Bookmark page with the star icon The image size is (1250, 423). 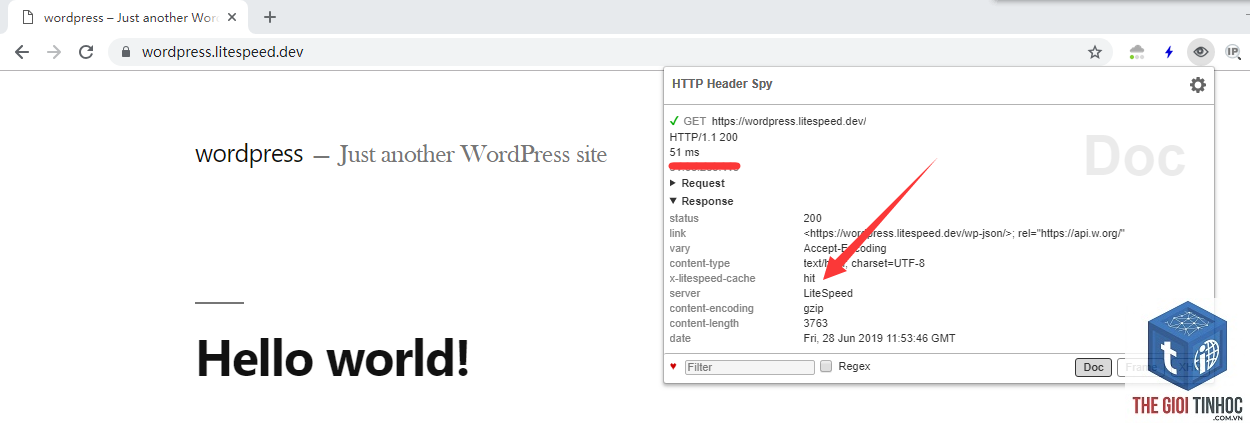1095,52
